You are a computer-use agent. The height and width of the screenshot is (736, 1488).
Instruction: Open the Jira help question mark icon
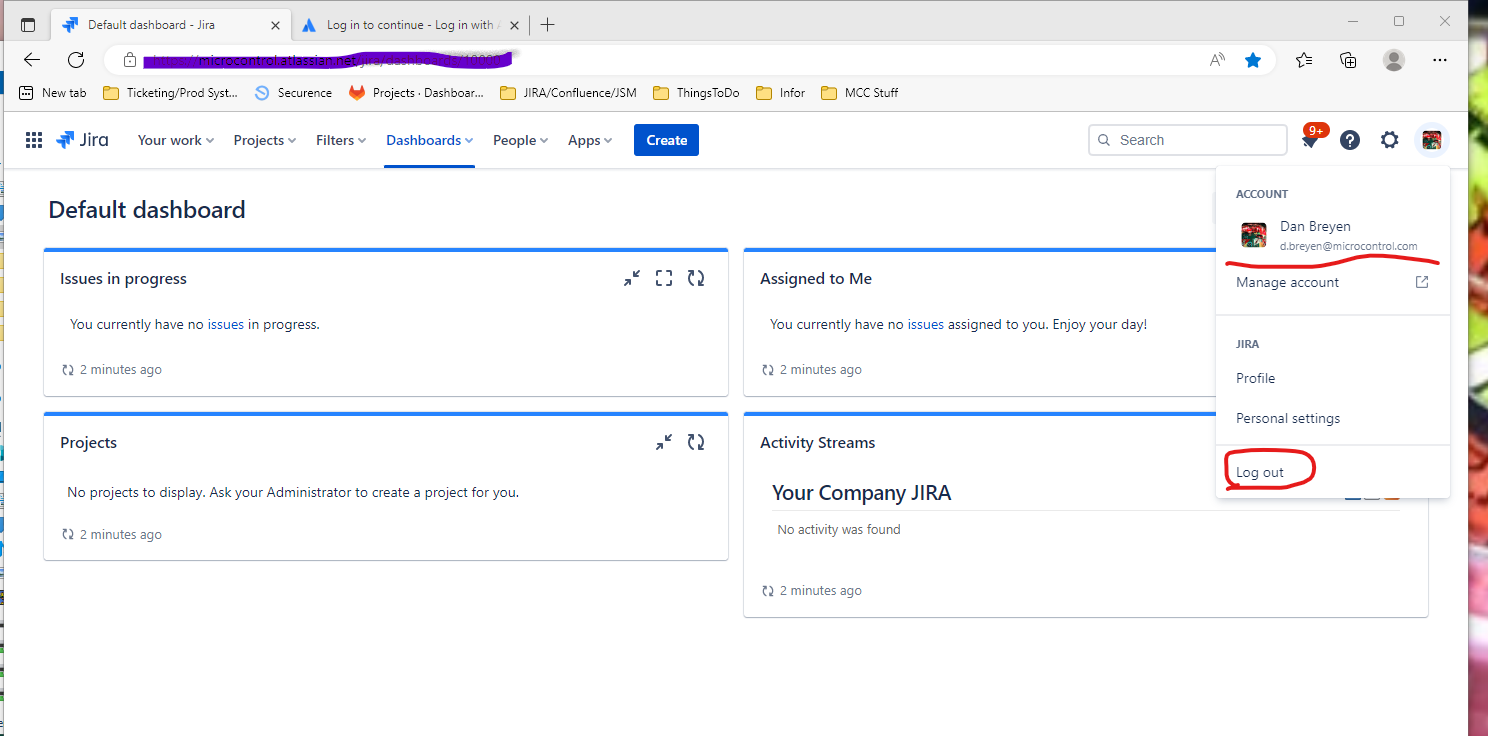(x=1350, y=140)
